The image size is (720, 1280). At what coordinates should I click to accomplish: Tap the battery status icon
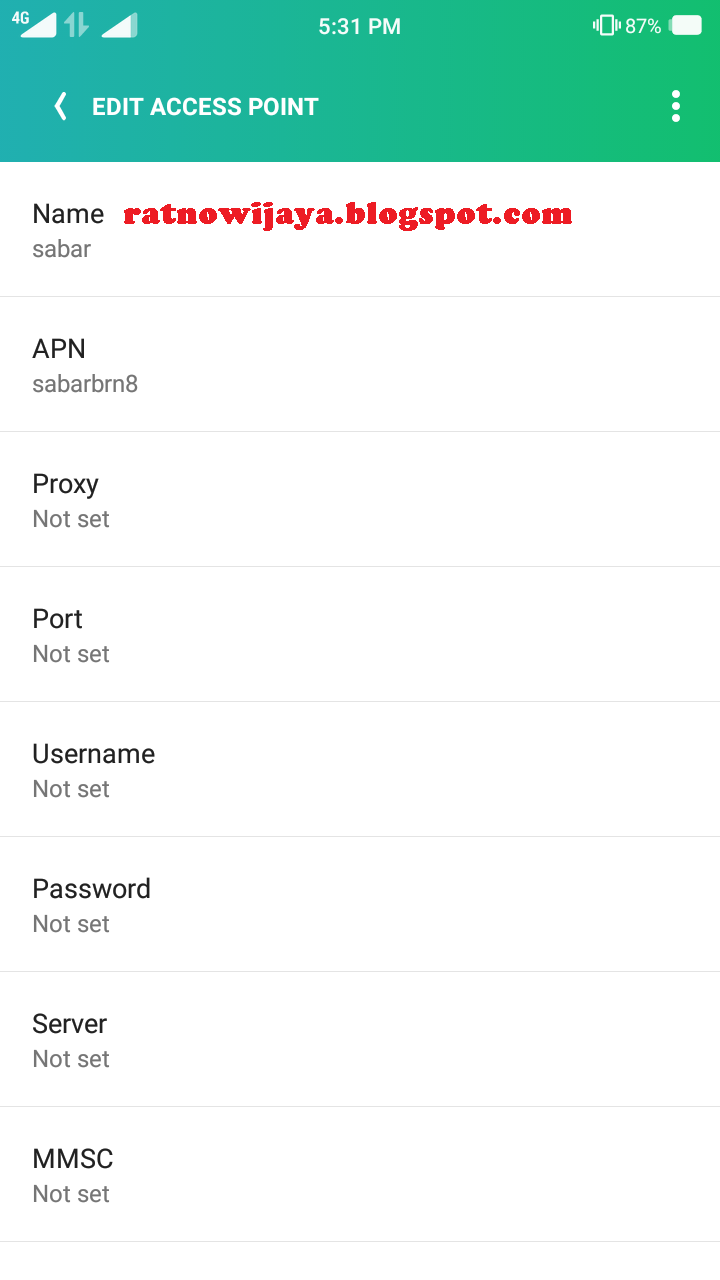click(686, 26)
